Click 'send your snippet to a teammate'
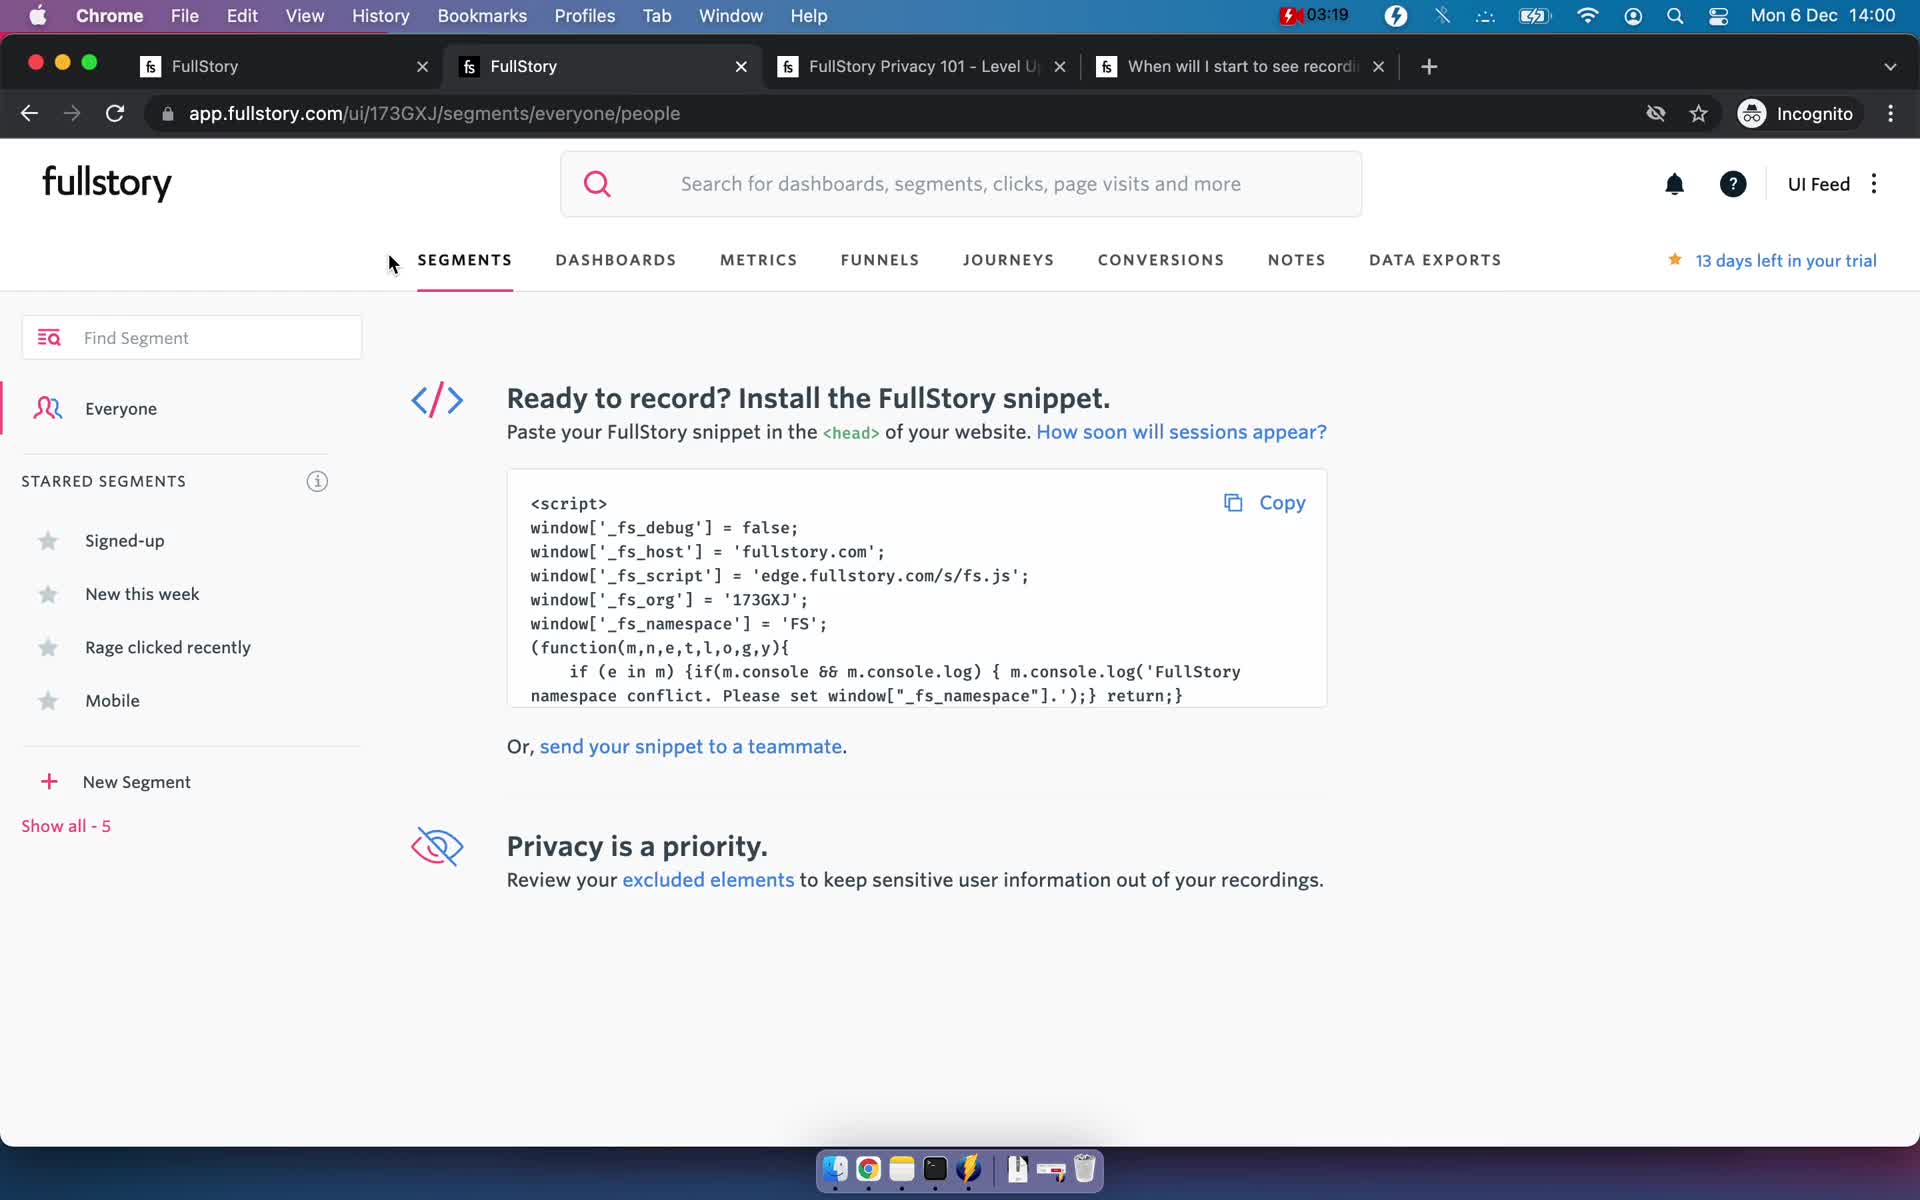The height and width of the screenshot is (1200, 1920). (x=691, y=747)
